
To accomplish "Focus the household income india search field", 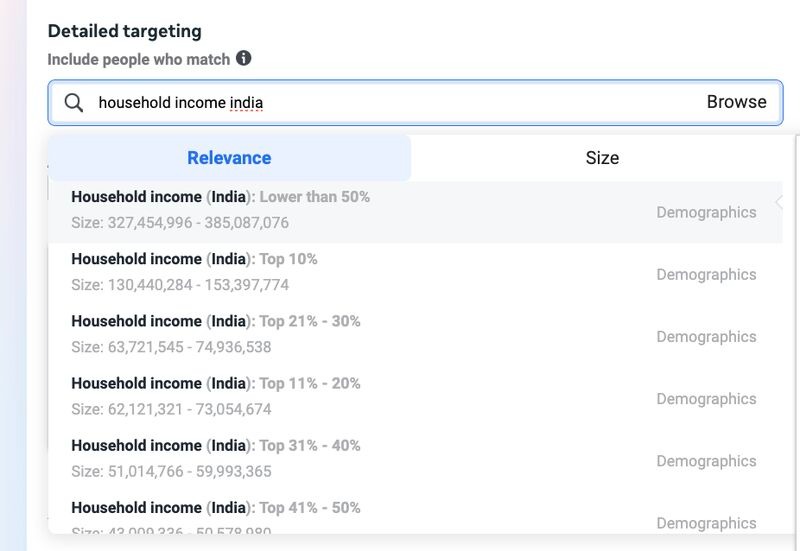I will coord(390,102).
